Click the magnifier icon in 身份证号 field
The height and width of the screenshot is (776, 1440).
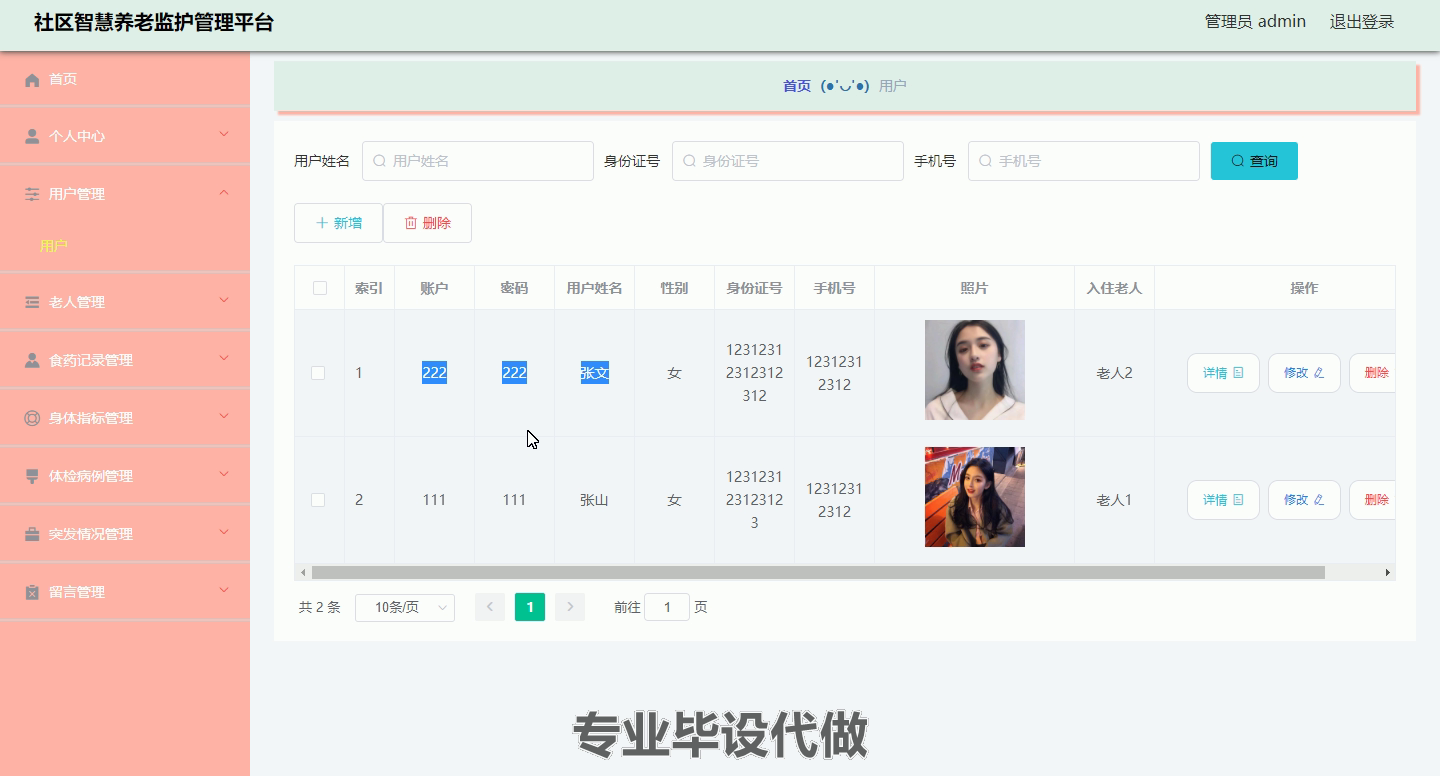click(x=689, y=161)
